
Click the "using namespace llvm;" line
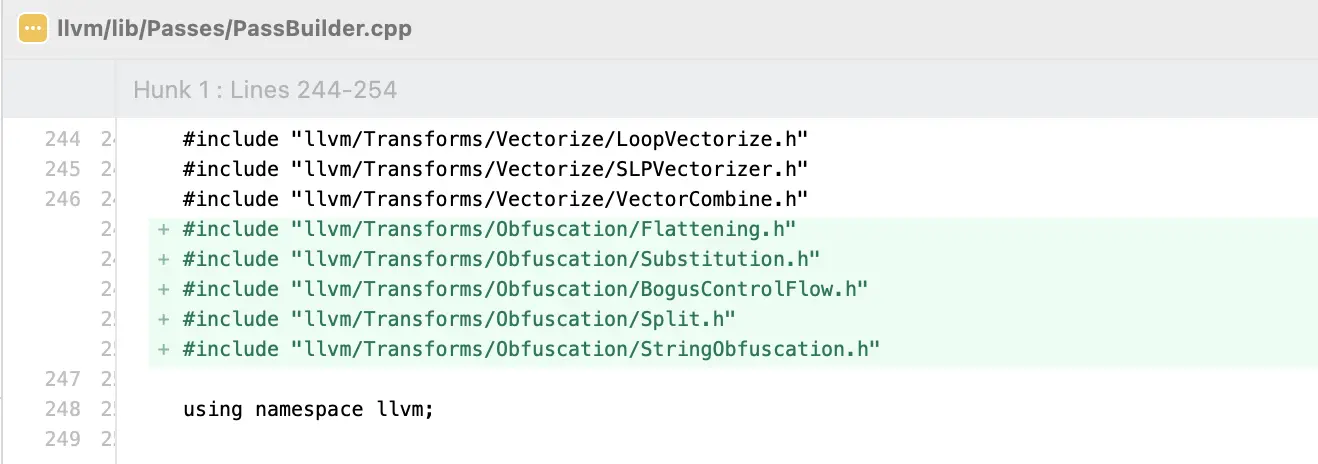(x=308, y=409)
